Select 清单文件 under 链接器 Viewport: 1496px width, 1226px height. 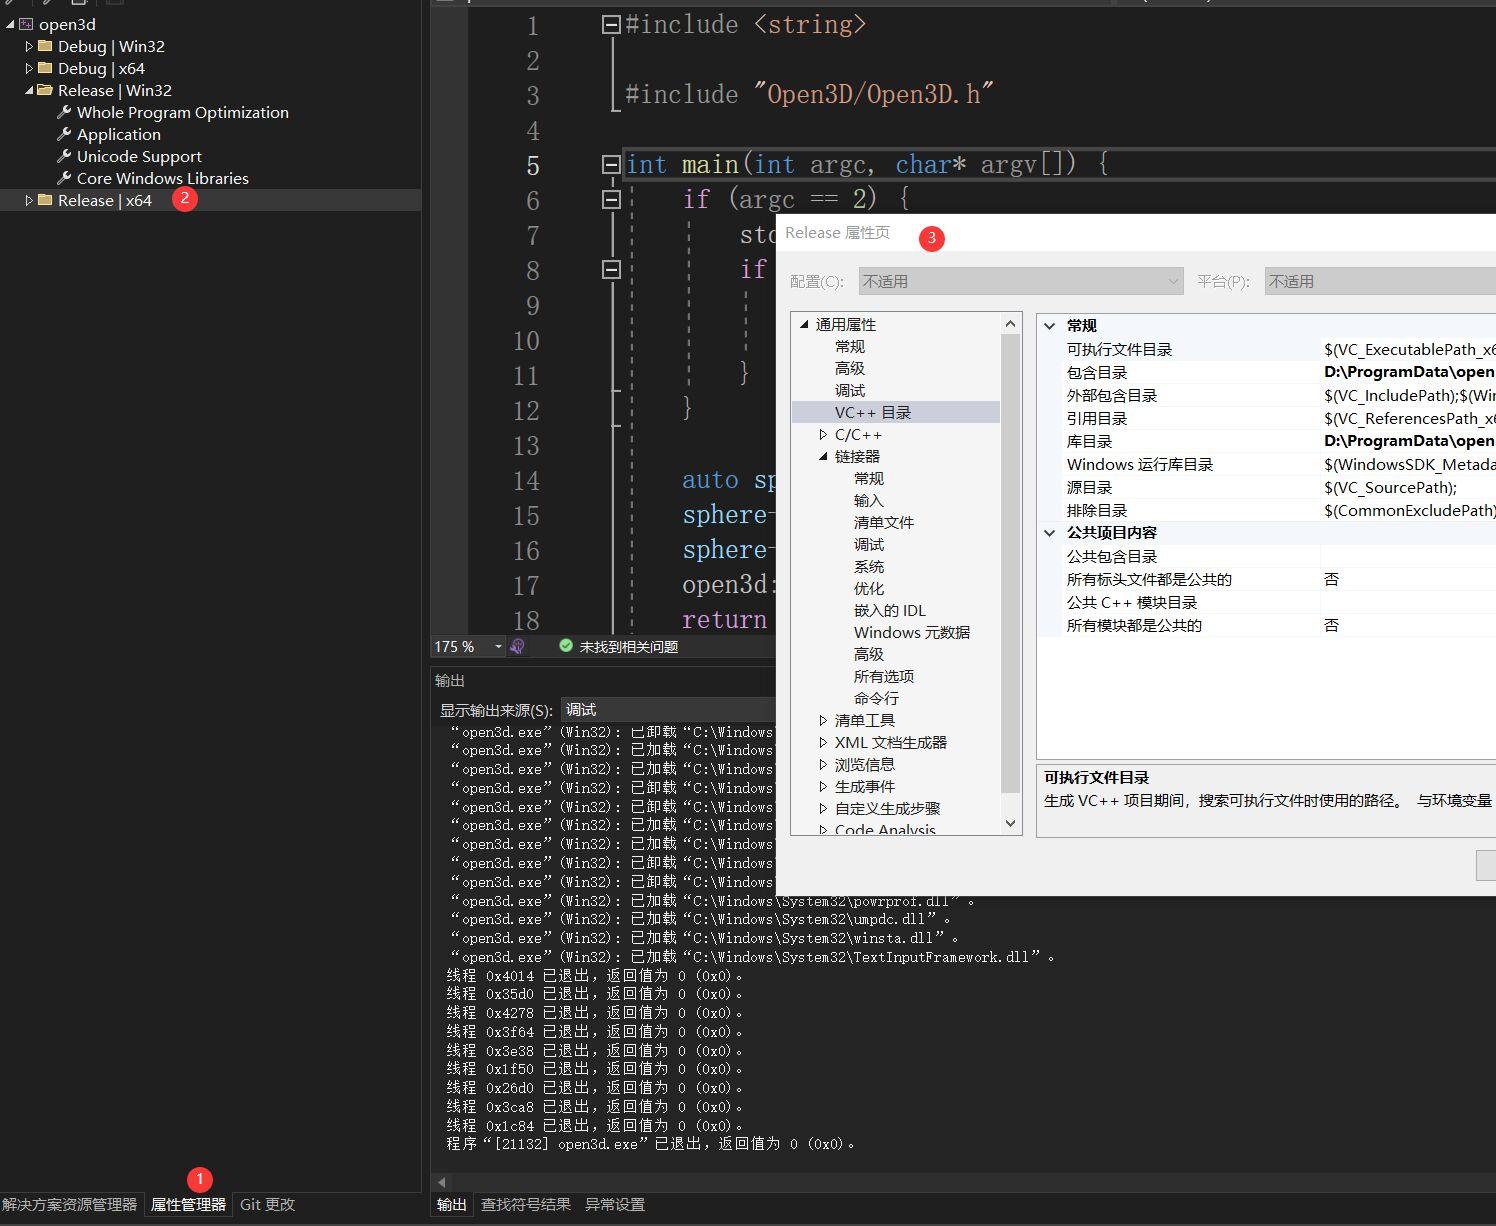click(884, 522)
